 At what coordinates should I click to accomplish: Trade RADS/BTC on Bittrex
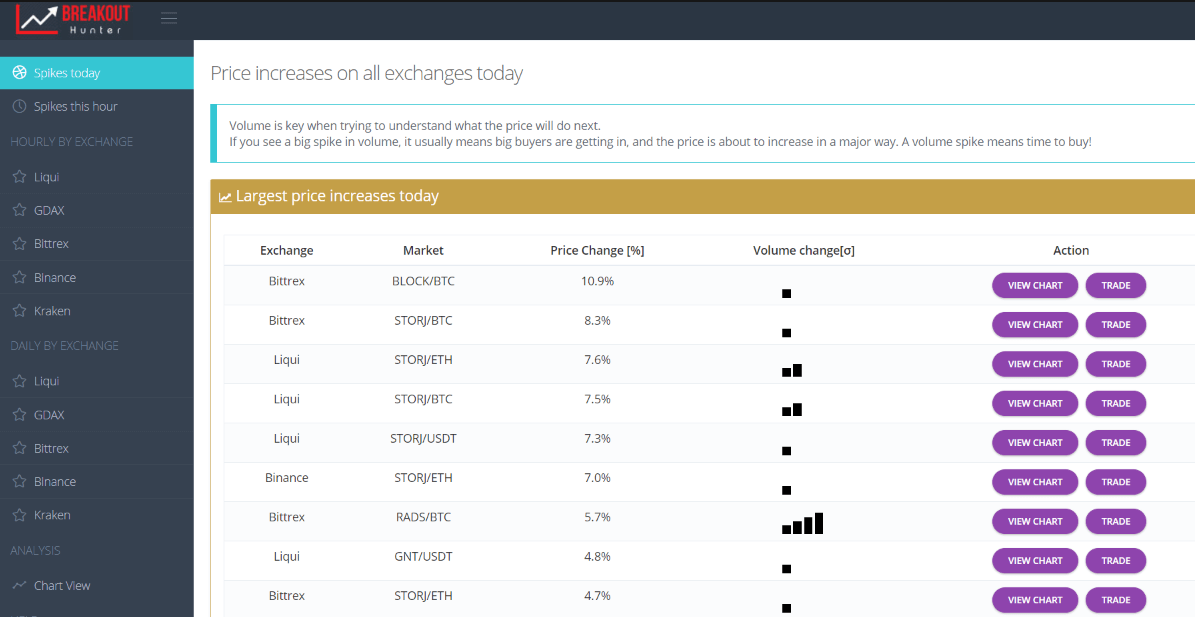(1116, 522)
